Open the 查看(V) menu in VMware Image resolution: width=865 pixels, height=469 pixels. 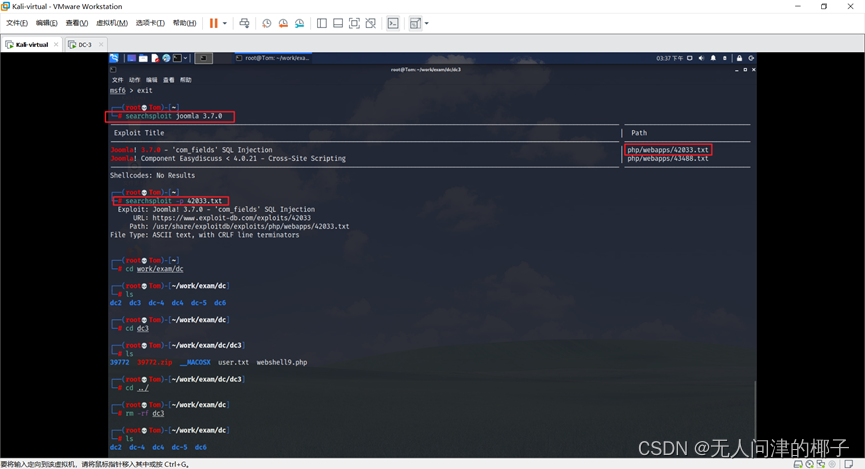[77, 23]
